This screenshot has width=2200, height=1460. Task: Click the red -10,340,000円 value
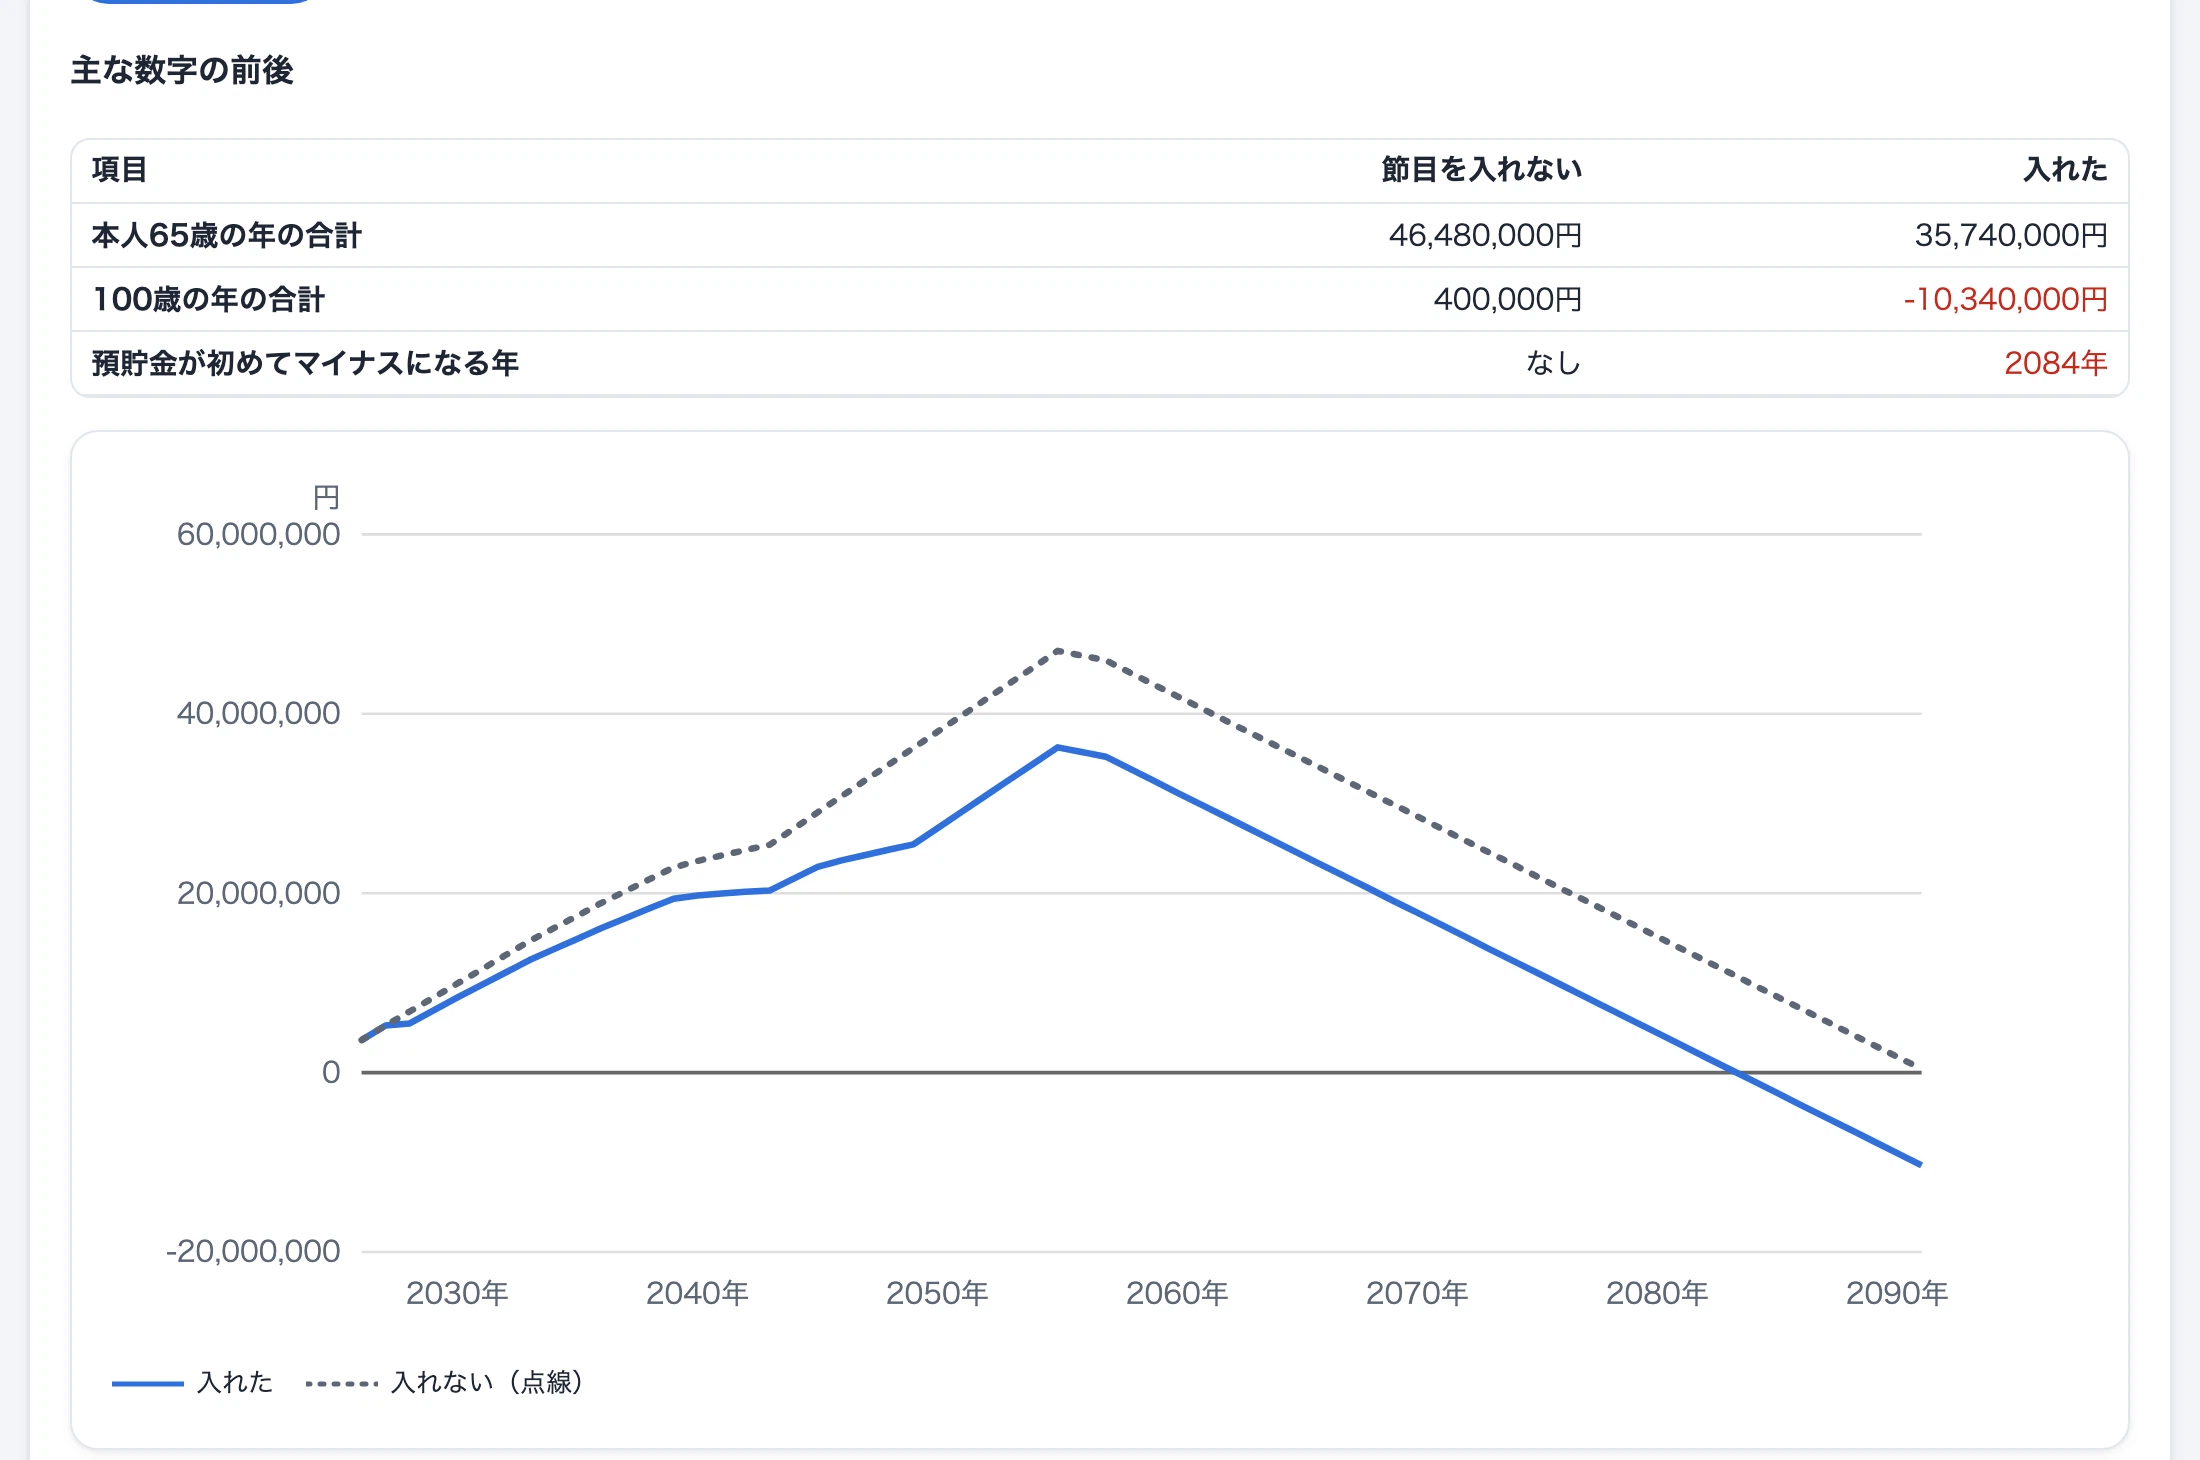(2005, 300)
